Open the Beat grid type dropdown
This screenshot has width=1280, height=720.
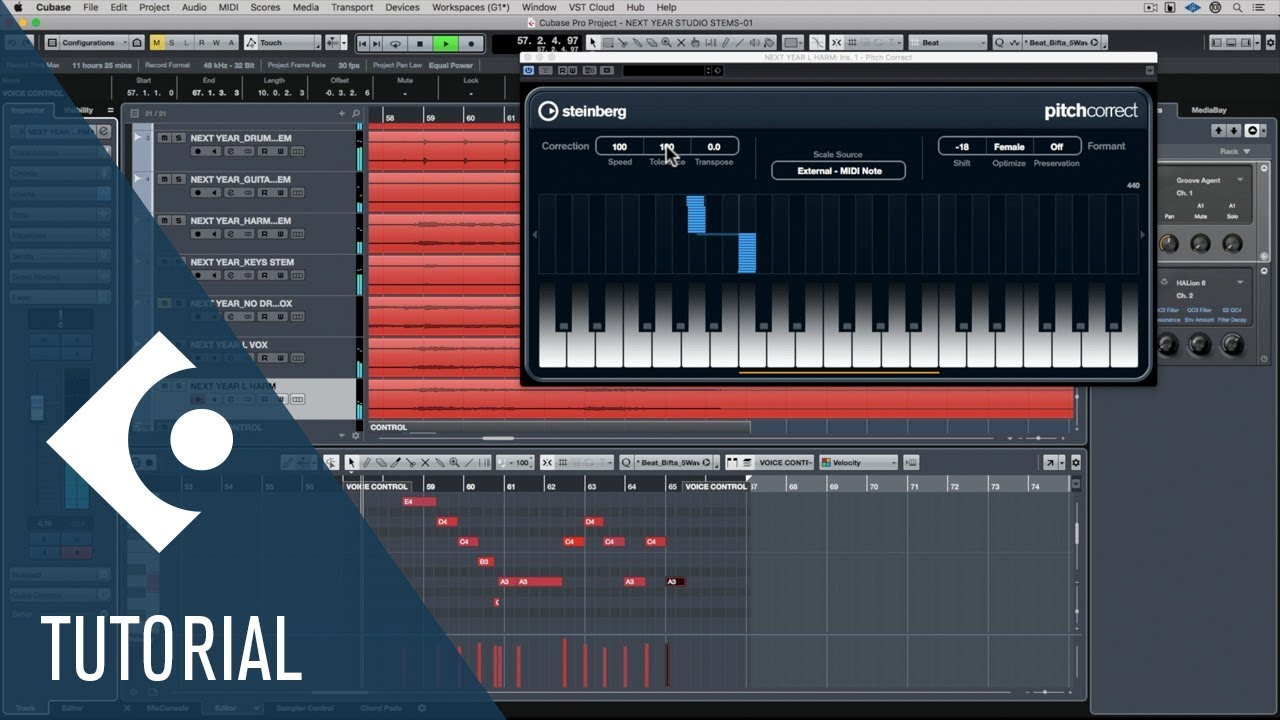947,43
